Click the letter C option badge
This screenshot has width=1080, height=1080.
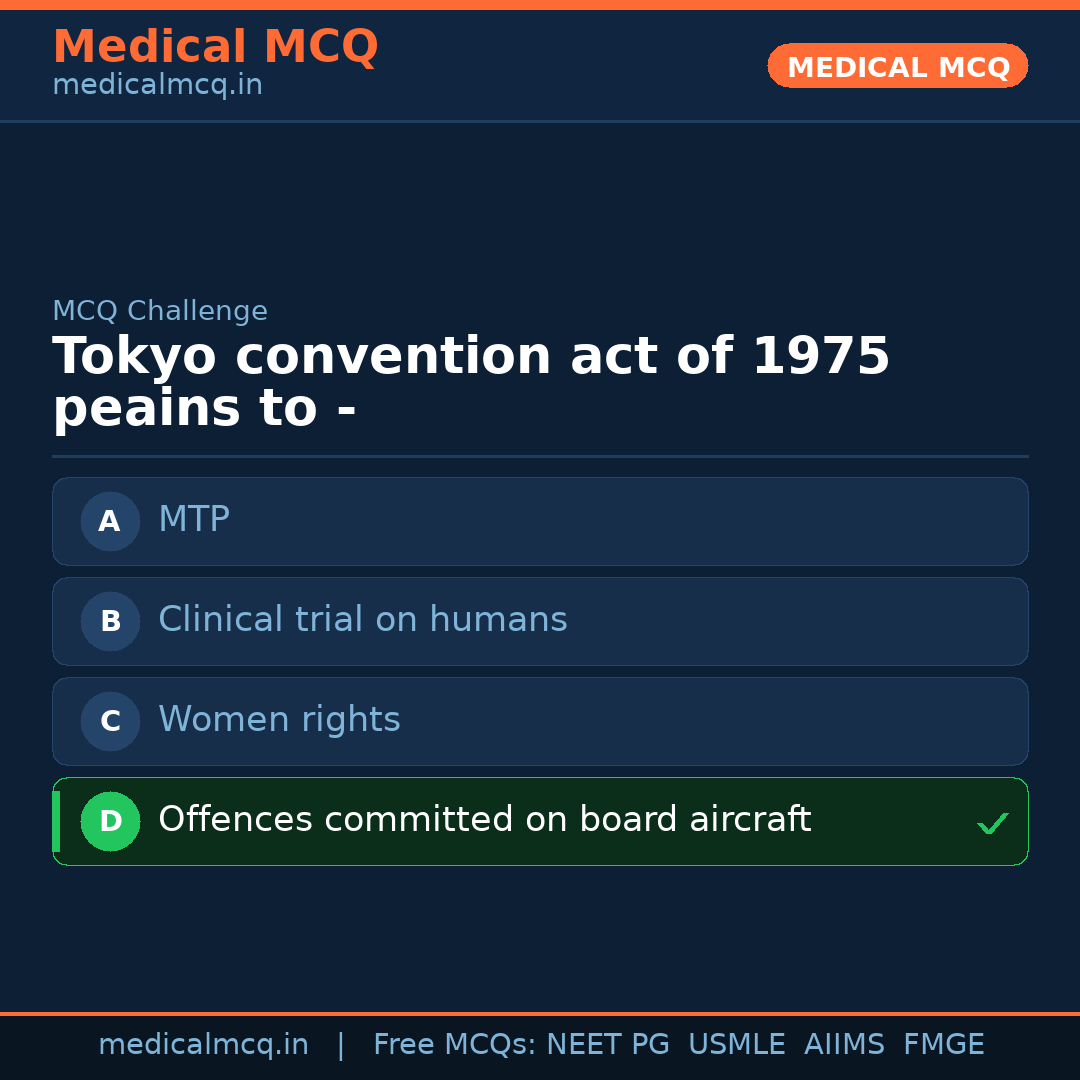point(110,721)
